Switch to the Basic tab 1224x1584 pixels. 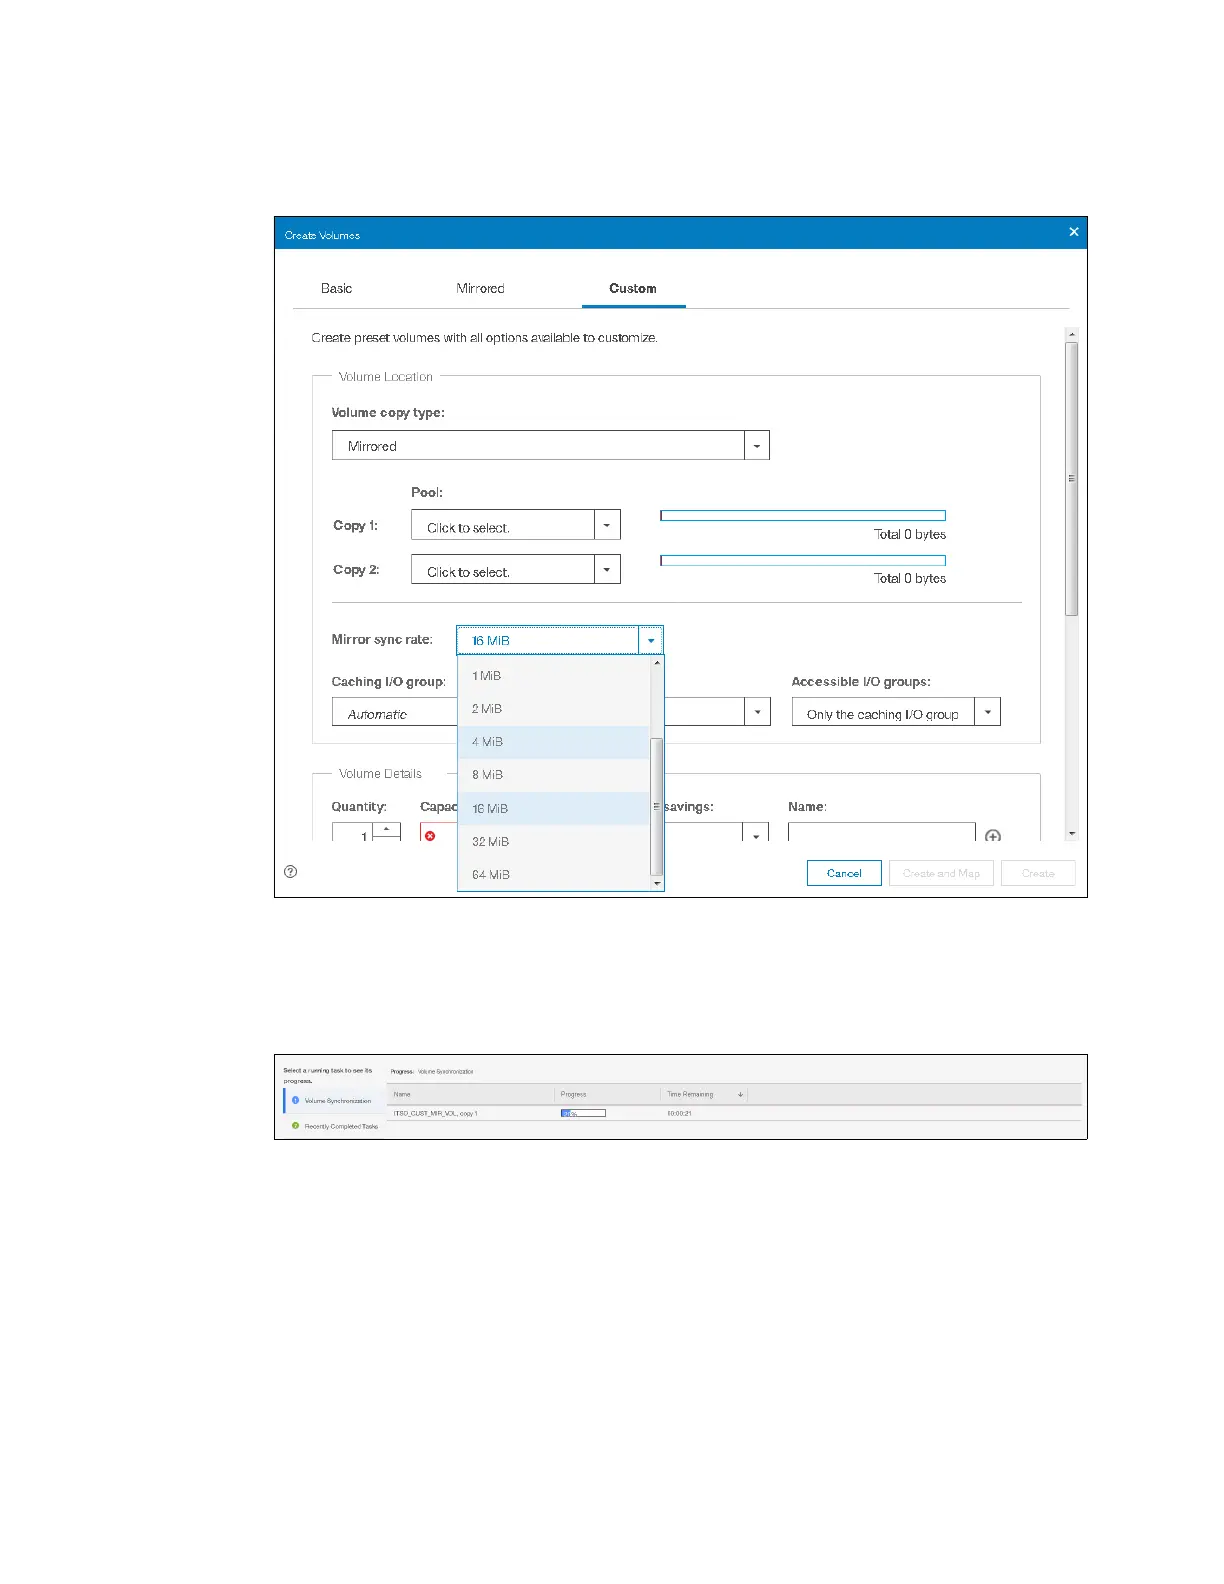(x=336, y=289)
